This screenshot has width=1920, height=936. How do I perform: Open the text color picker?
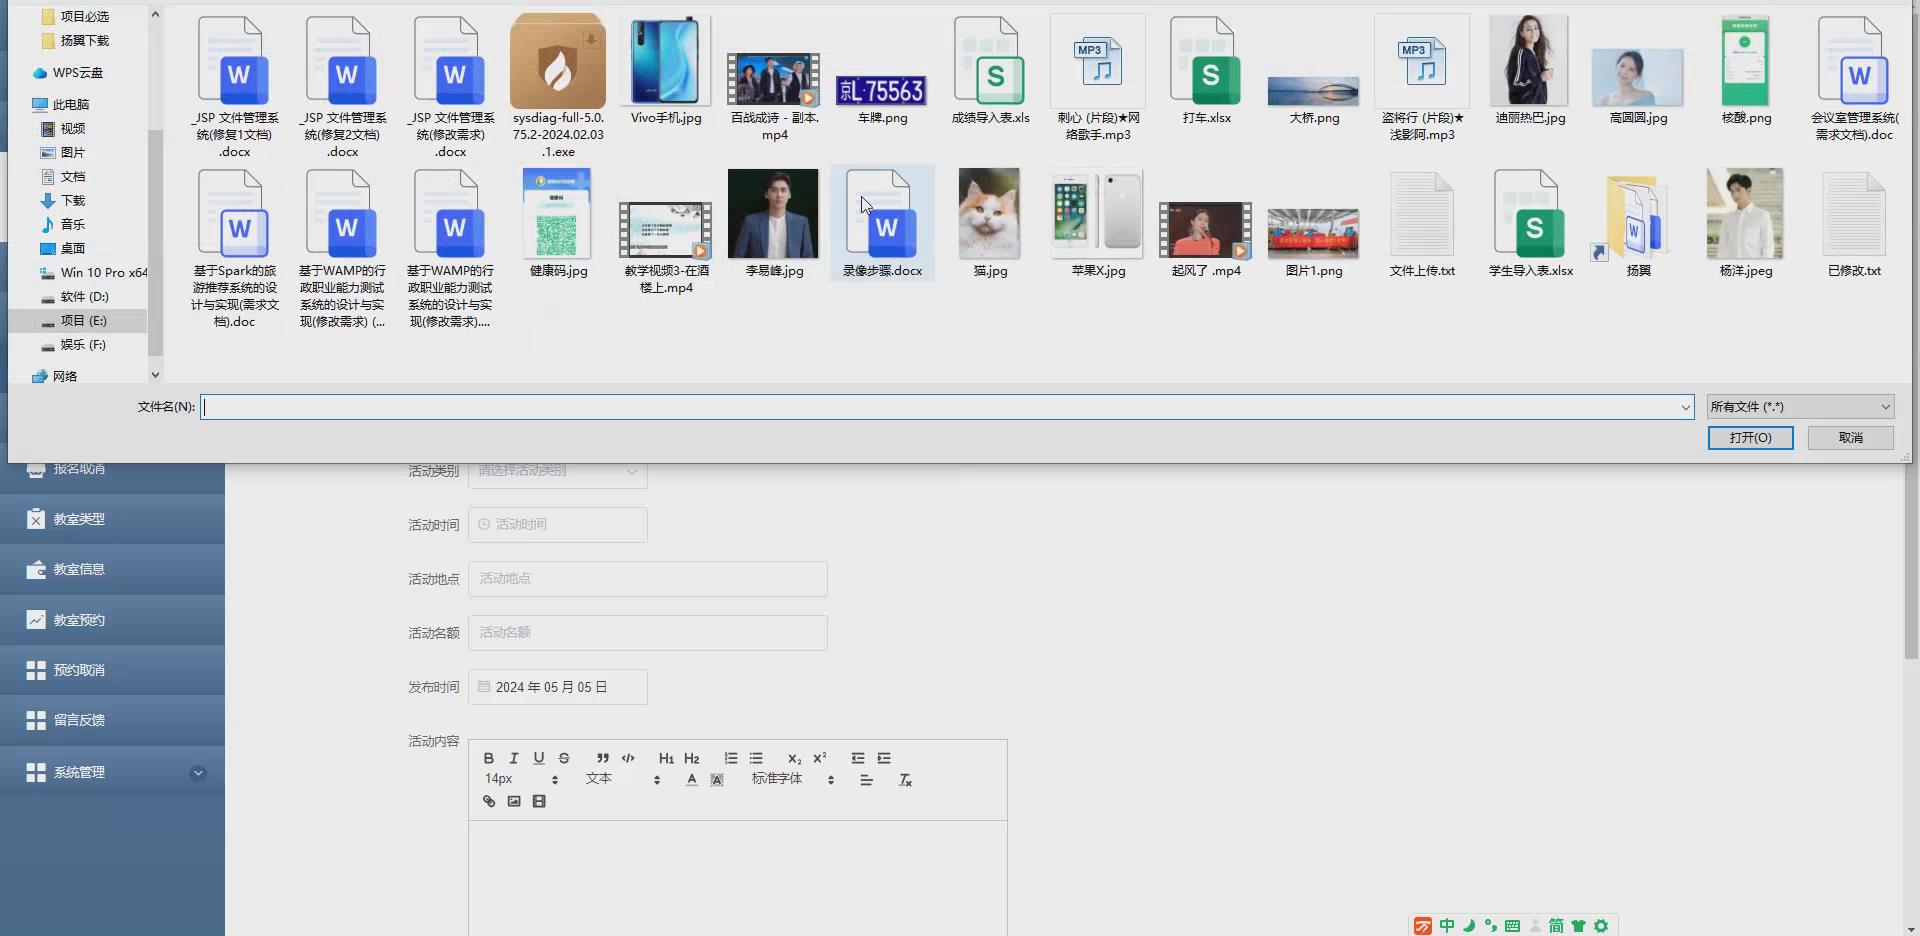point(691,780)
